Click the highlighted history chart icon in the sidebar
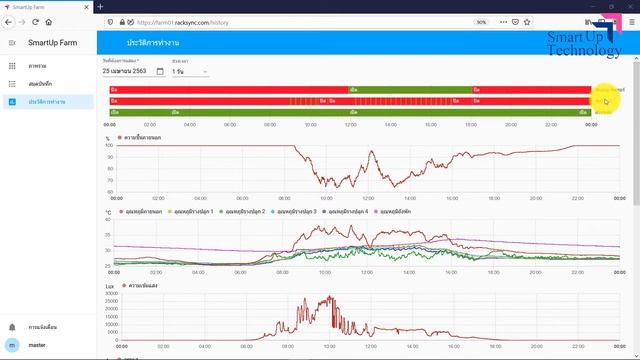 [x=12, y=102]
